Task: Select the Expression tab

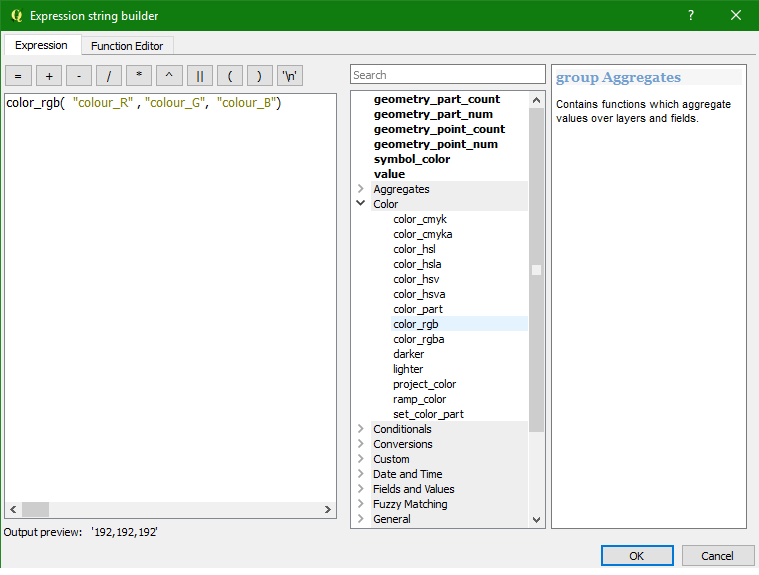Action: [41, 45]
